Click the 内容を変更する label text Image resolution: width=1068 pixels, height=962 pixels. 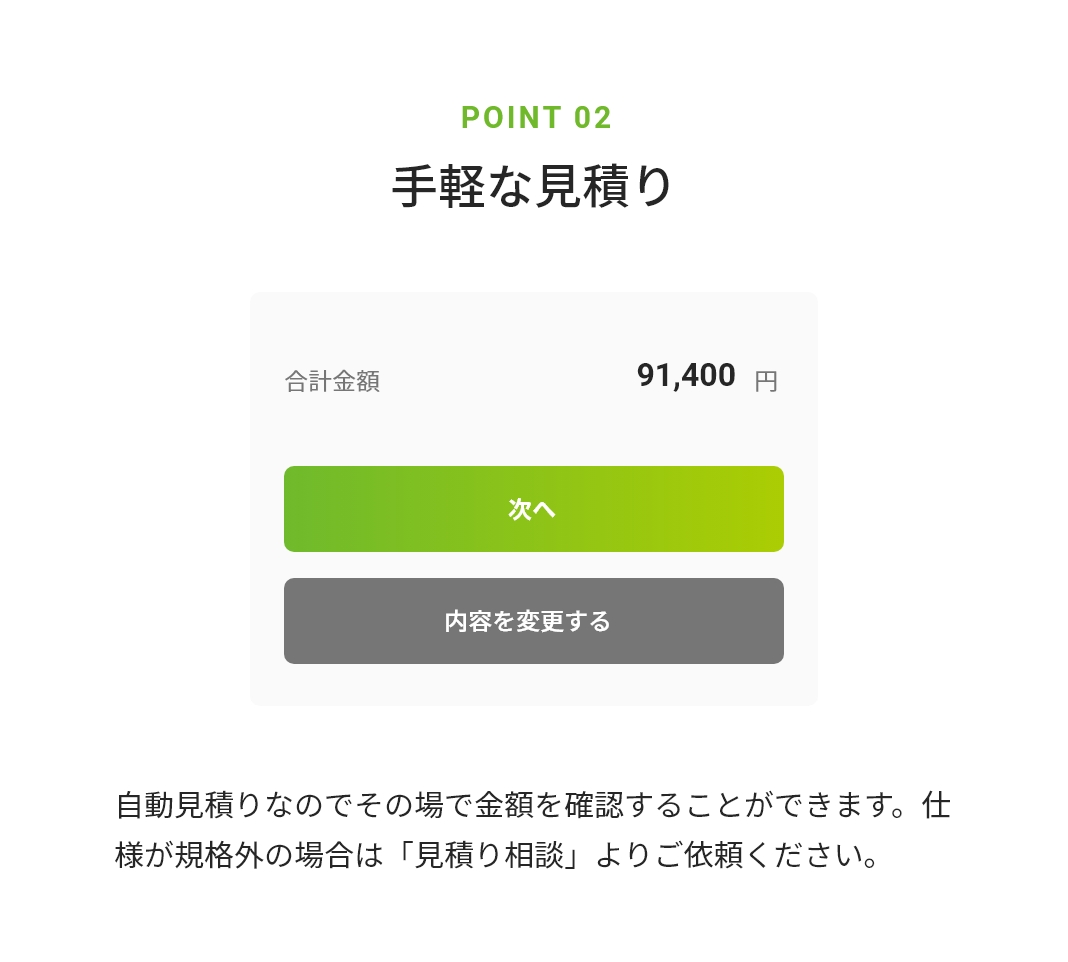pyautogui.click(x=527, y=620)
